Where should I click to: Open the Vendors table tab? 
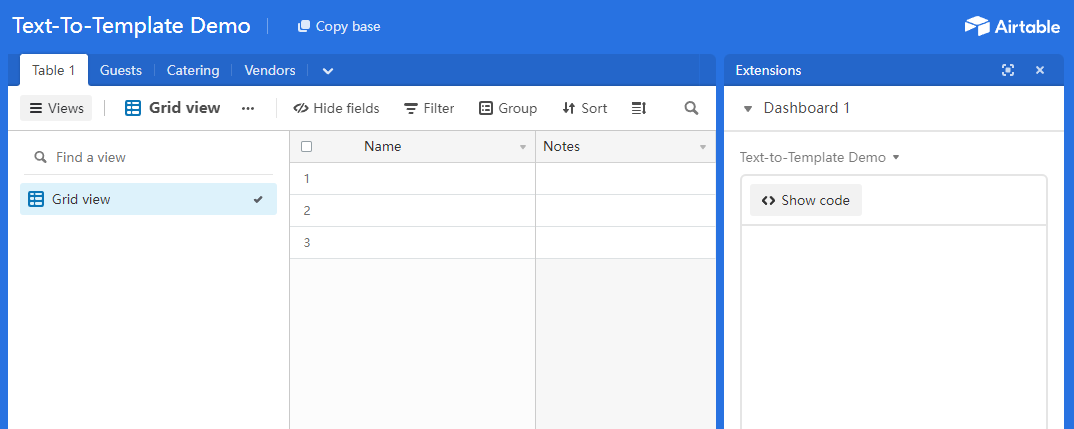270,70
